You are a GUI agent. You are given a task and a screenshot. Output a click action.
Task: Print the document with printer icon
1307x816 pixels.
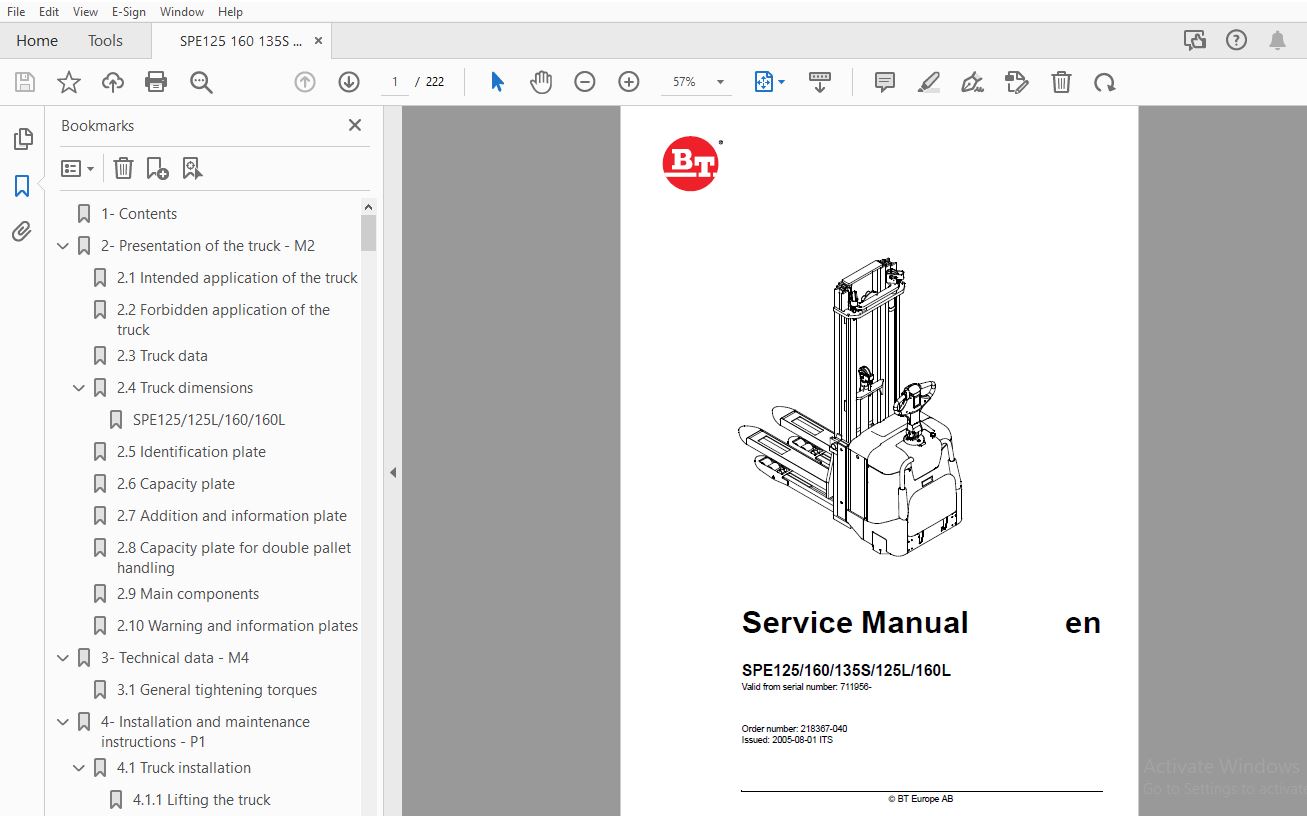coord(156,82)
